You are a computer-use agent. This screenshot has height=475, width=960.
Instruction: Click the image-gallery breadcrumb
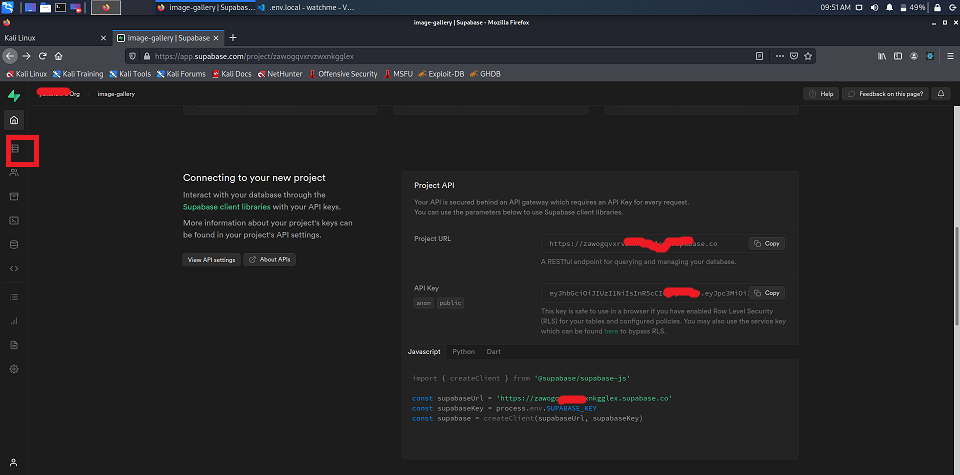point(116,94)
